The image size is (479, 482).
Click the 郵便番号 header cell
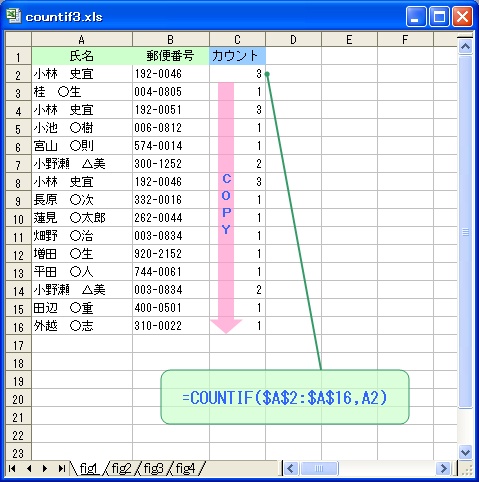[x=171, y=56]
